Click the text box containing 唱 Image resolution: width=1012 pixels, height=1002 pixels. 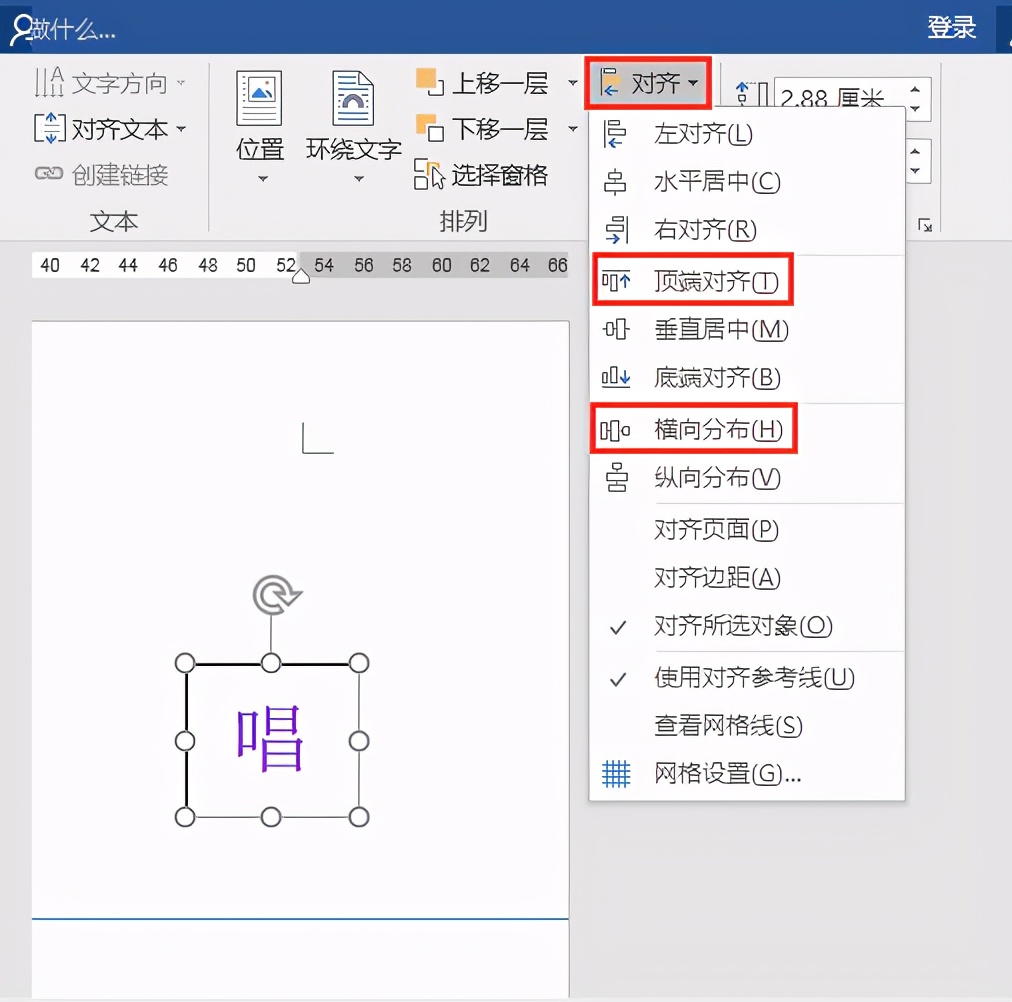[x=271, y=740]
